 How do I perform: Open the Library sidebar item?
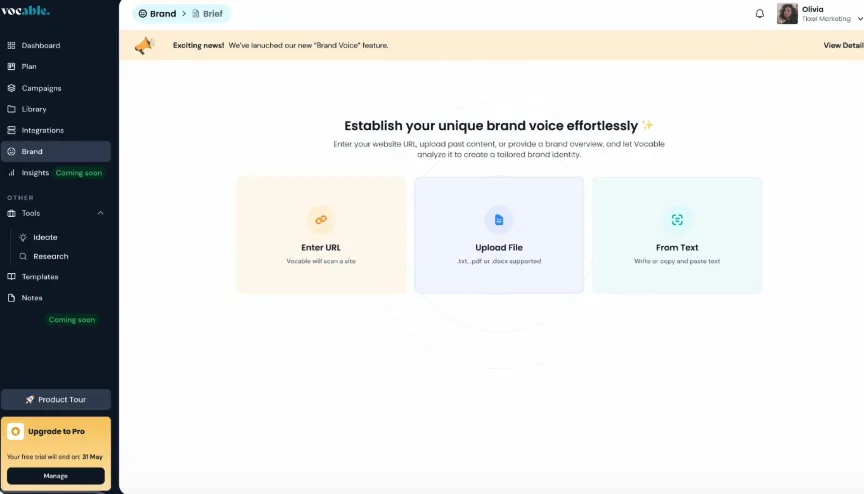[x=34, y=109]
